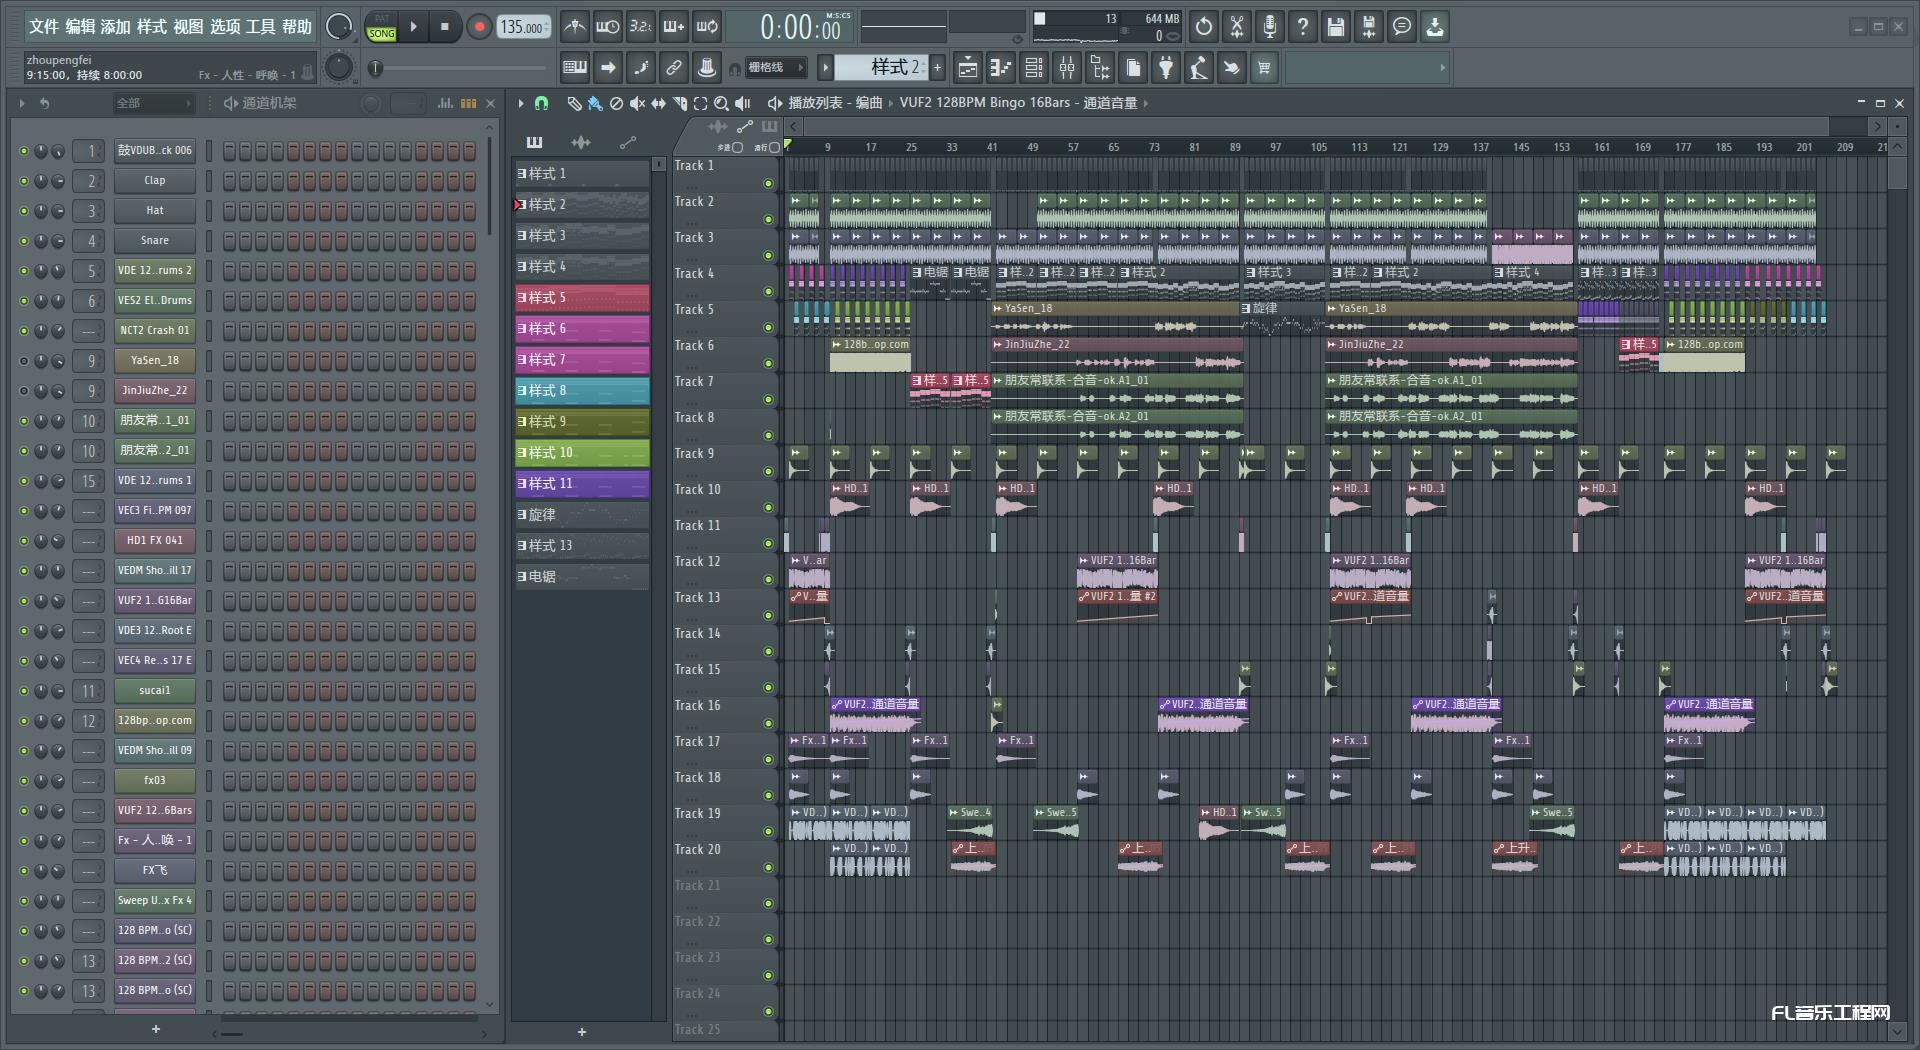The width and height of the screenshot is (1920, 1050).
Task: Open the 样式 menu in menu bar
Action: pyautogui.click(x=152, y=27)
